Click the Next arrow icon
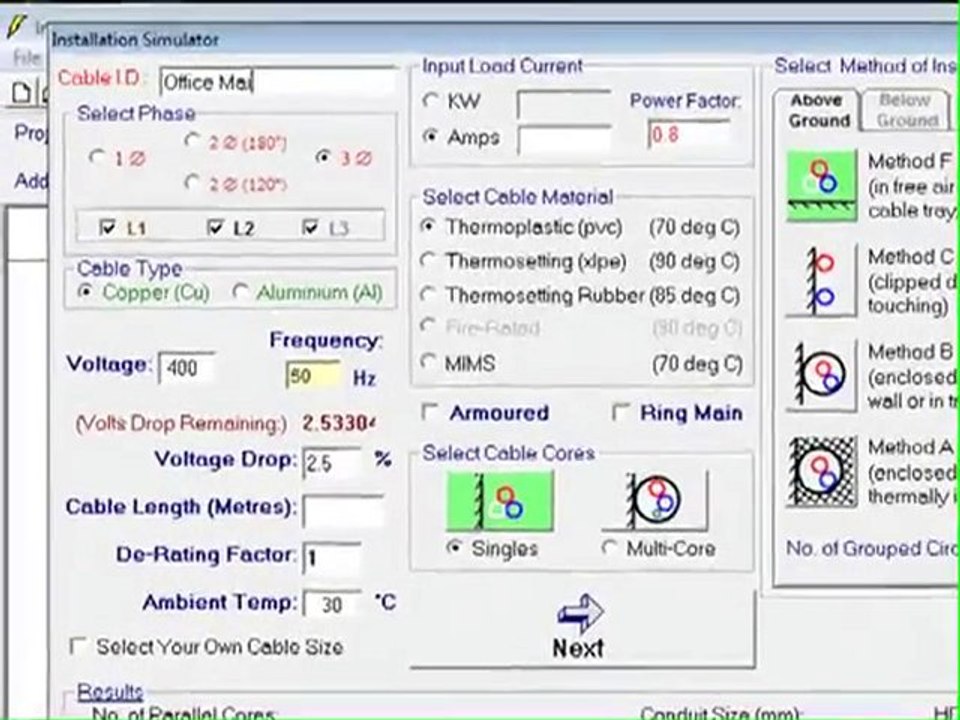 click(x=580, y=613)
